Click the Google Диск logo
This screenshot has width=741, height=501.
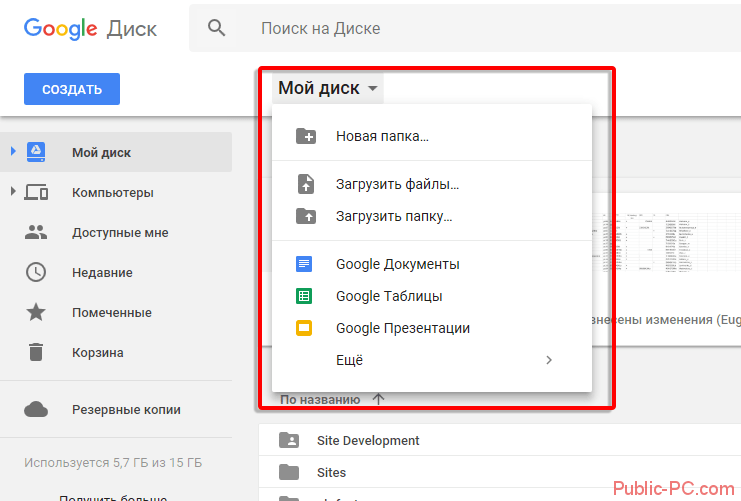click(x=90, y=29)
